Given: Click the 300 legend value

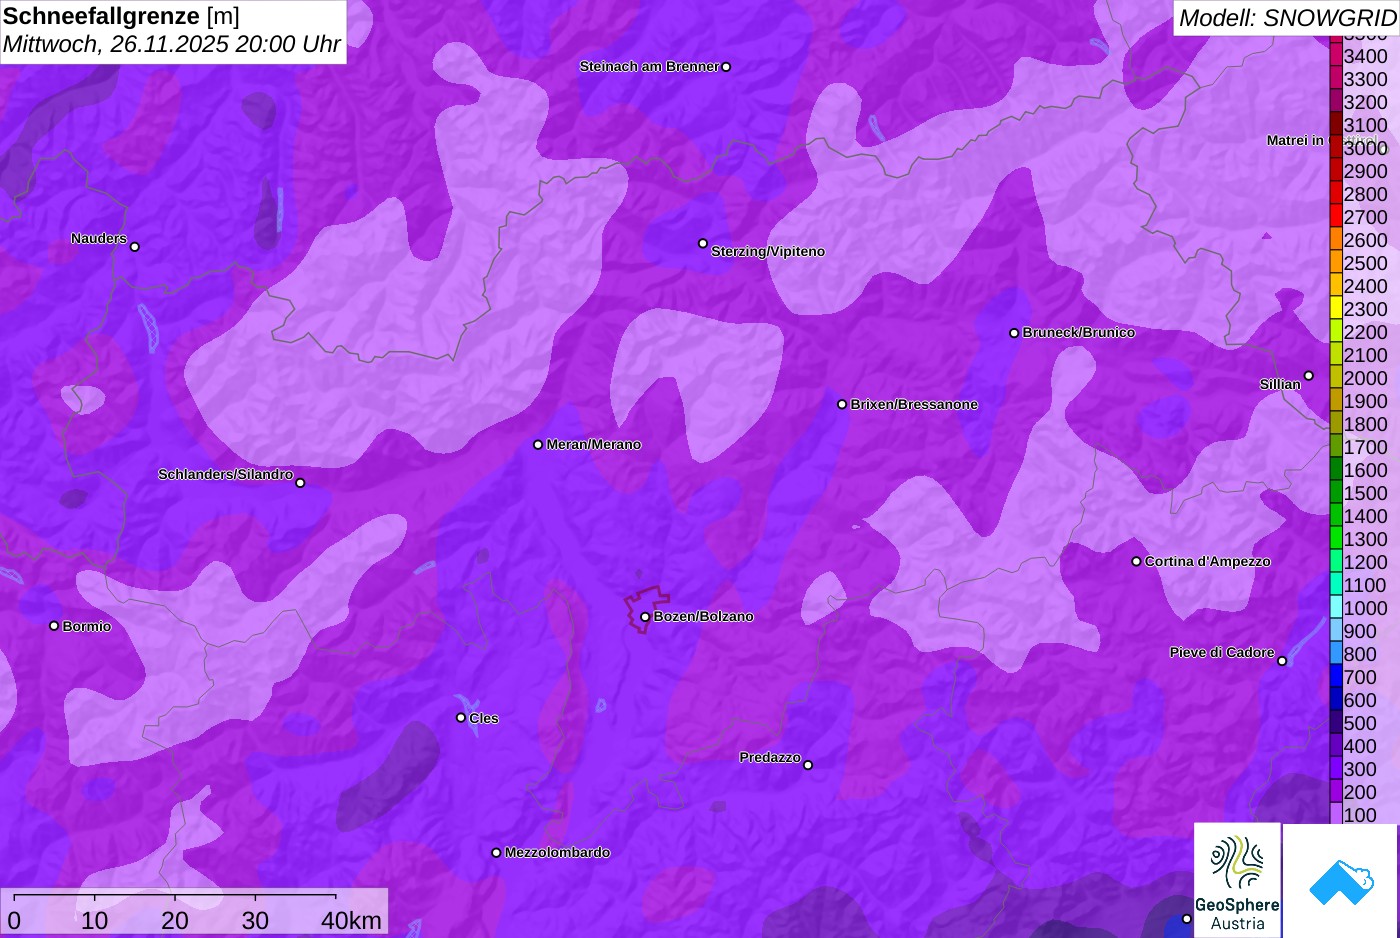Looking at the screenshot, I should coord(1360,769).
